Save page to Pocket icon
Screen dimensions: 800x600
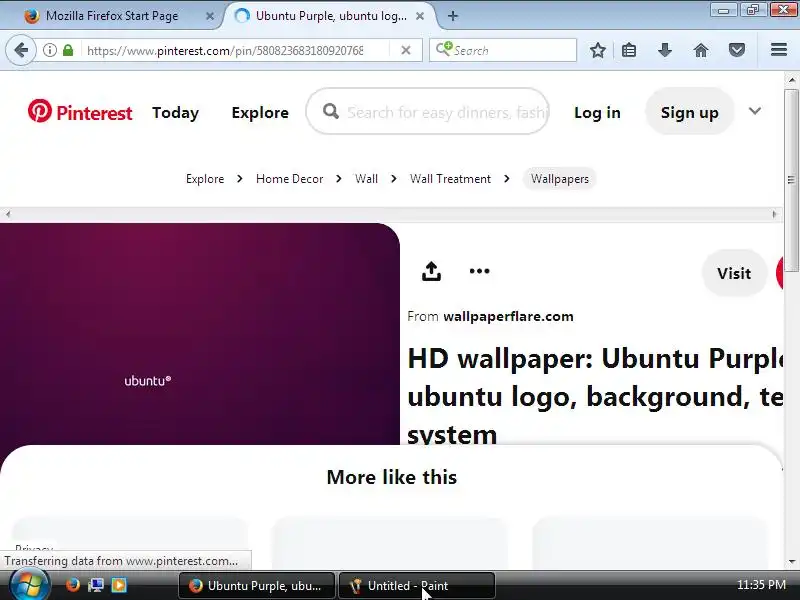[x=737, y=50]
